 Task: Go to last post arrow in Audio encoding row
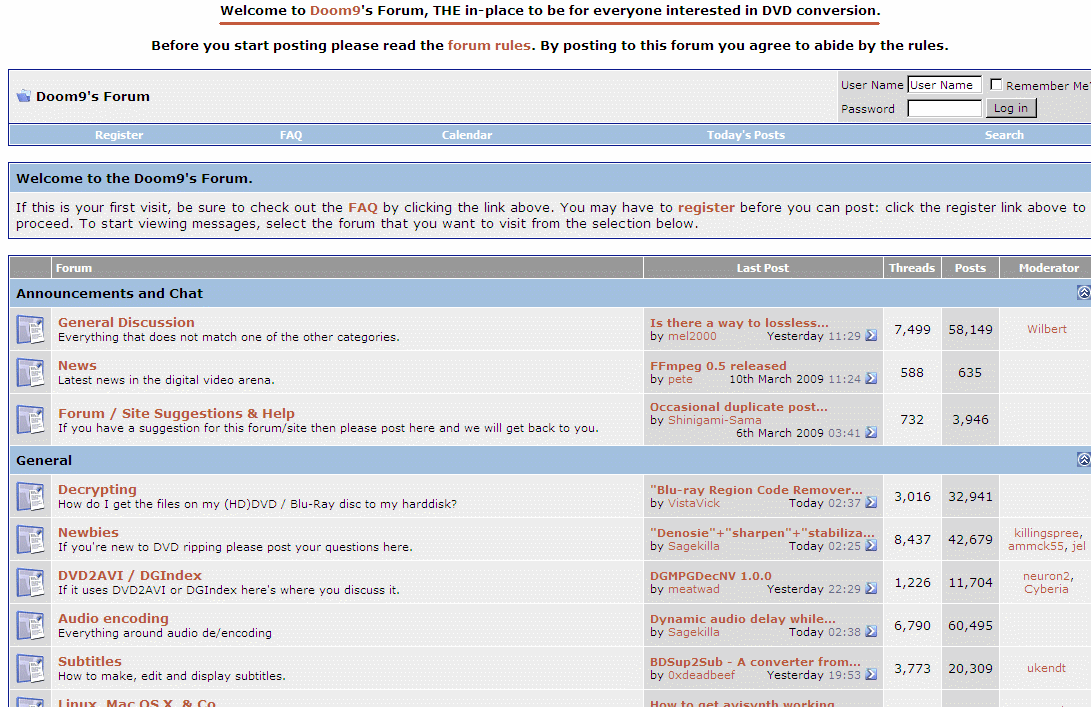pos(871,632)
